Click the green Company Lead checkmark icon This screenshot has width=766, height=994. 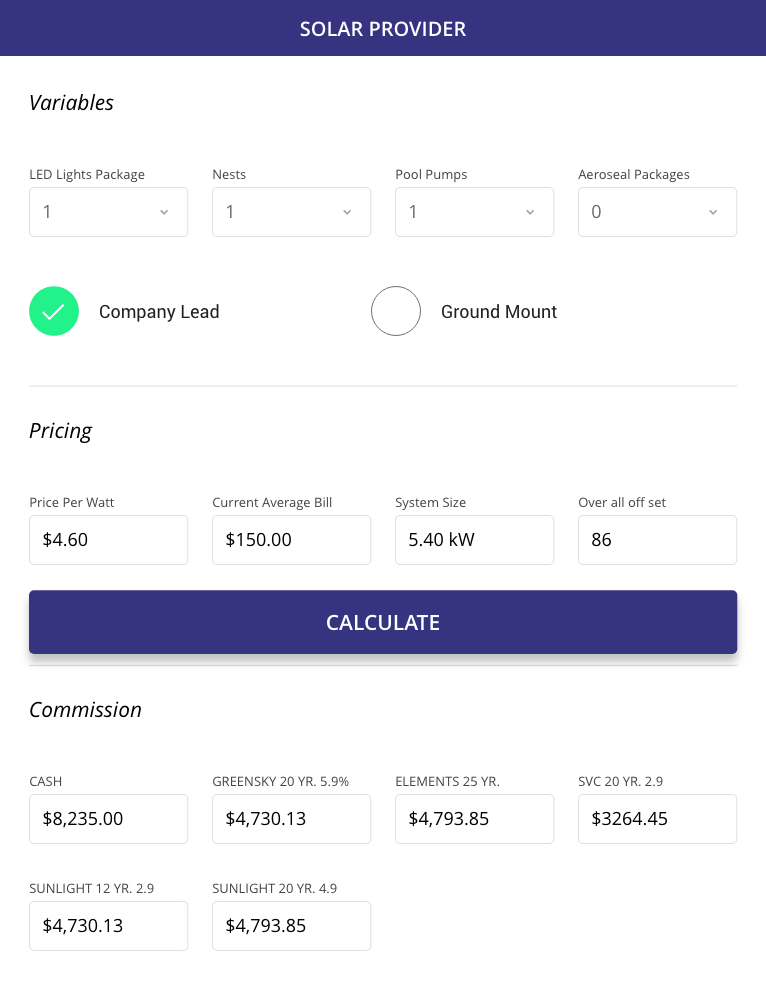coord(54,311)
